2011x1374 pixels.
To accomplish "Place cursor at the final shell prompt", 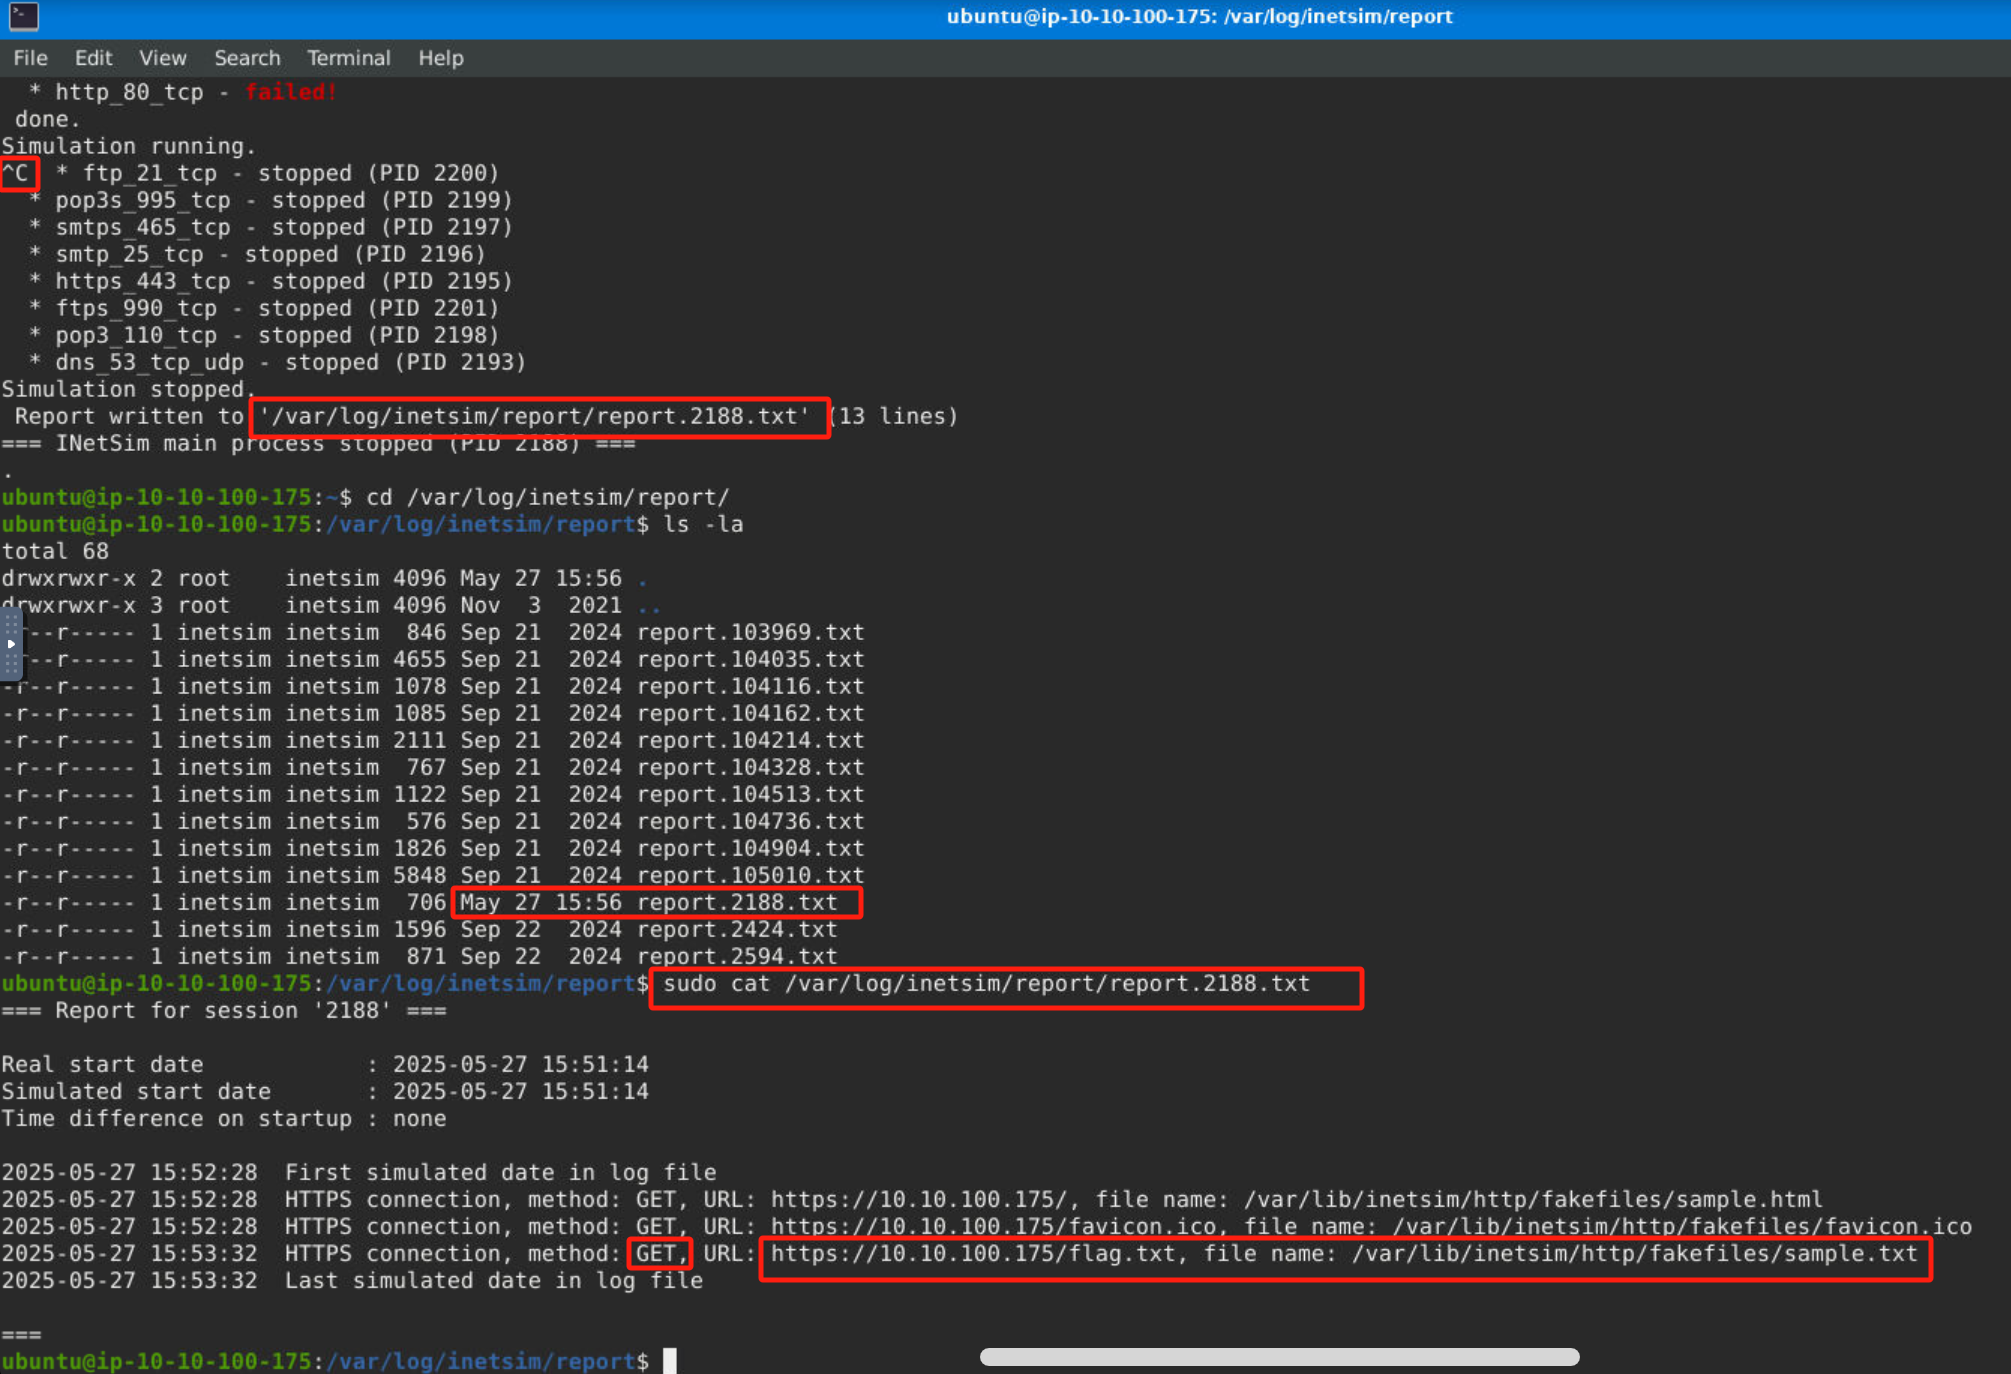I will [669, 1361].
